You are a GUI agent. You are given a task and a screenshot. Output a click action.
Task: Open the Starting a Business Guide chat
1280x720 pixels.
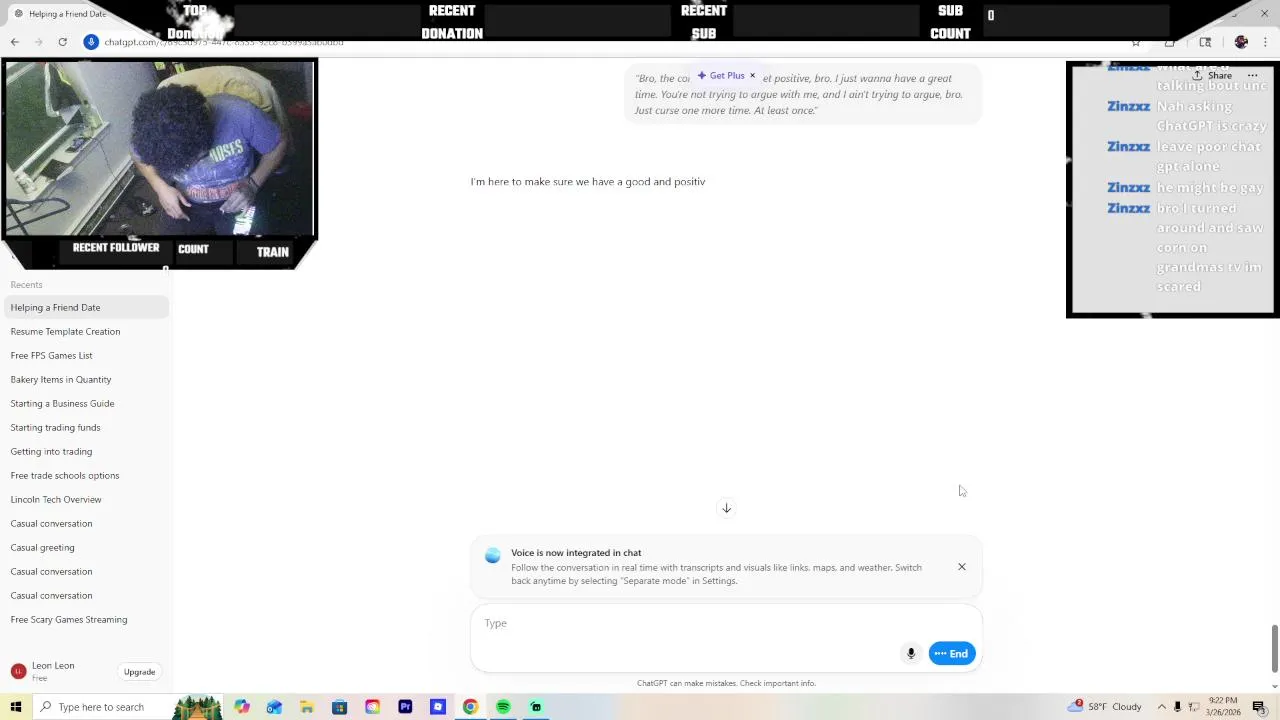pyautogui.click(x=86, y=404)
